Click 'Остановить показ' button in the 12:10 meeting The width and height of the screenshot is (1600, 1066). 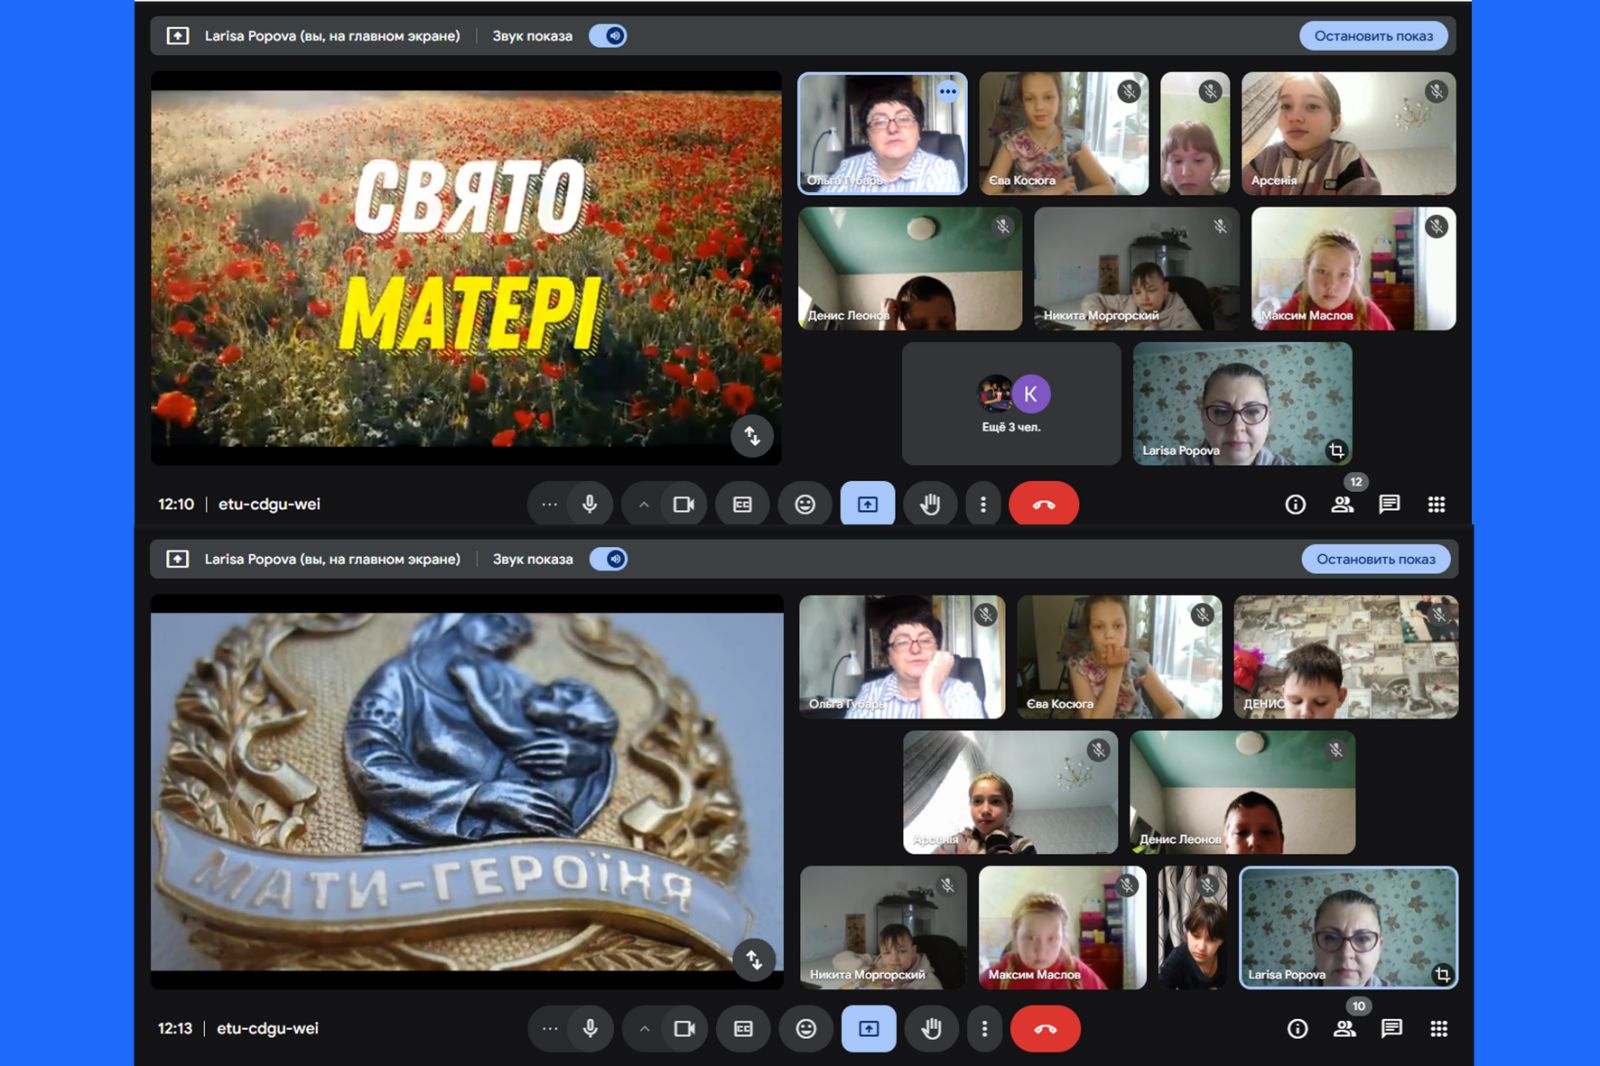1373,36
